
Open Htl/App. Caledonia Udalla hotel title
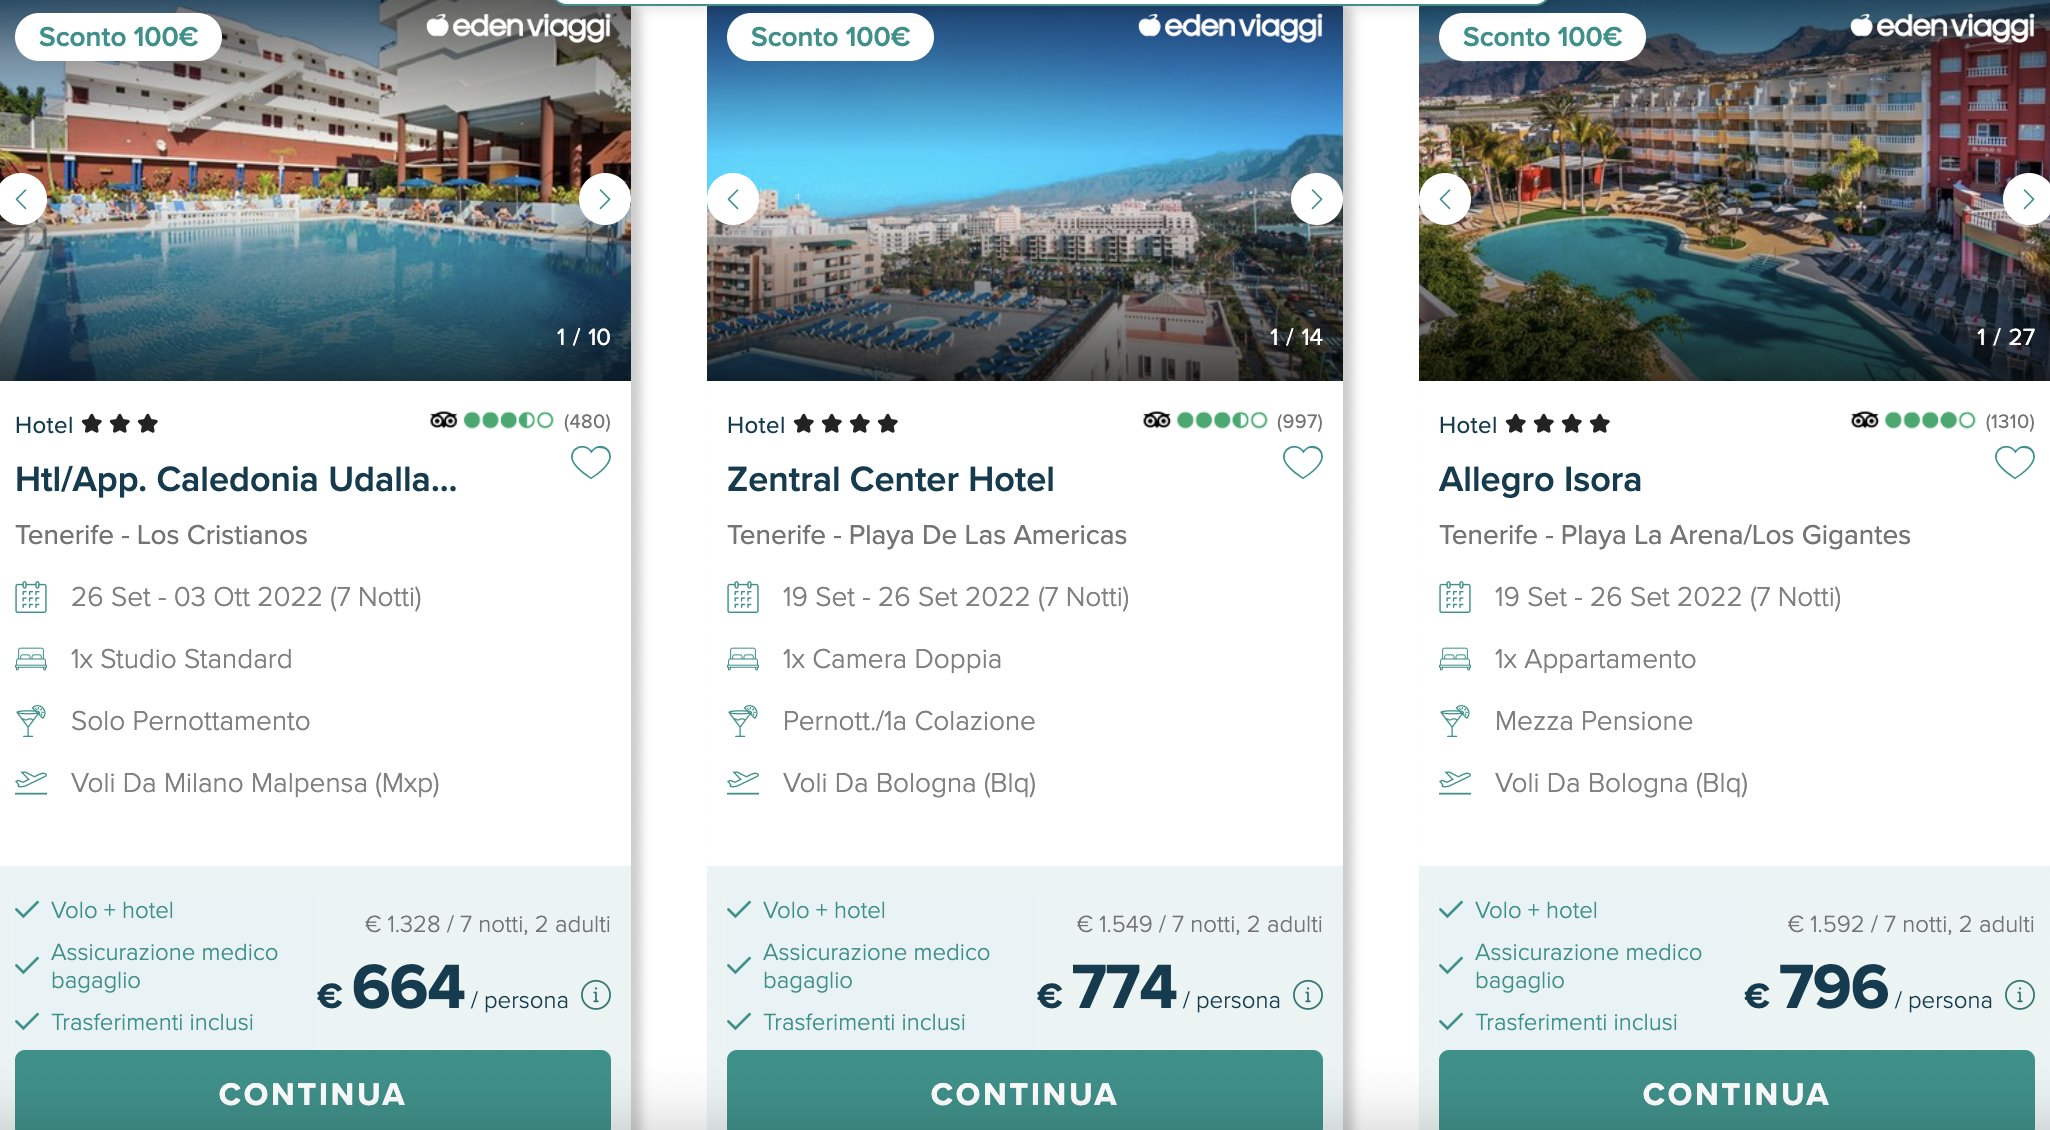click(x=236, y=480)
